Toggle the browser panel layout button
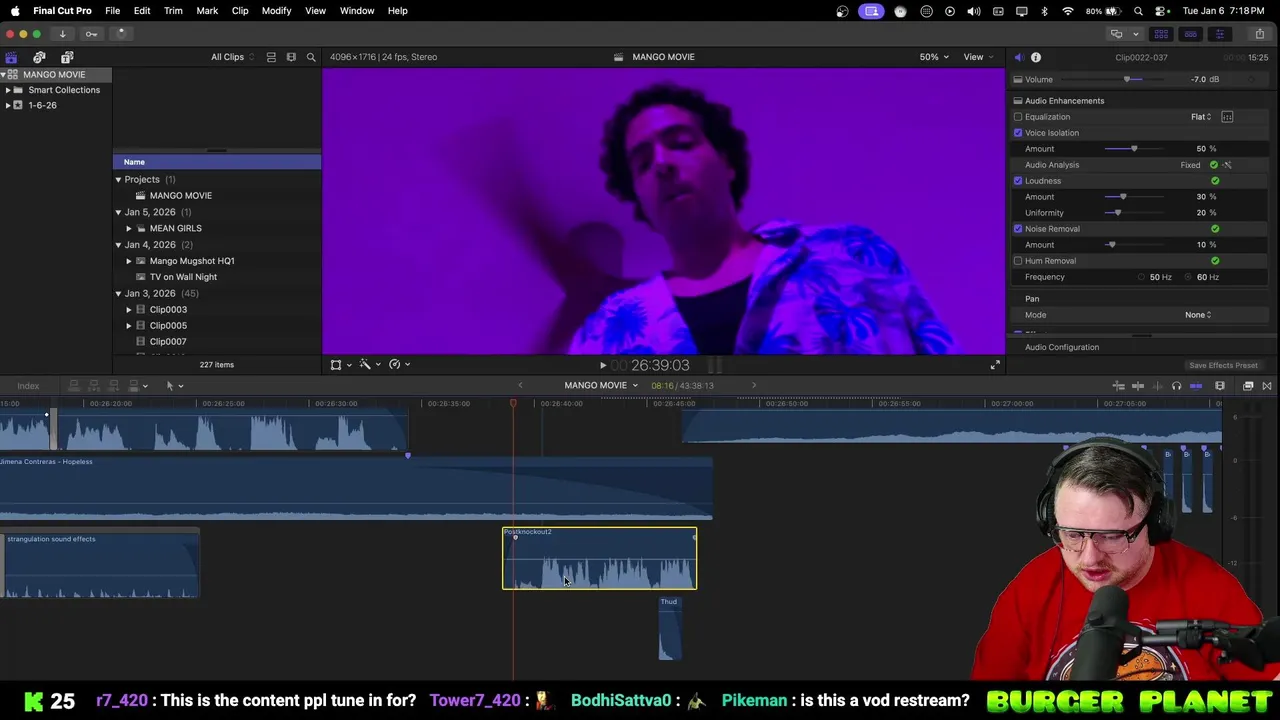Screen dimensions: 1280x720 [x=1162, y=34]
